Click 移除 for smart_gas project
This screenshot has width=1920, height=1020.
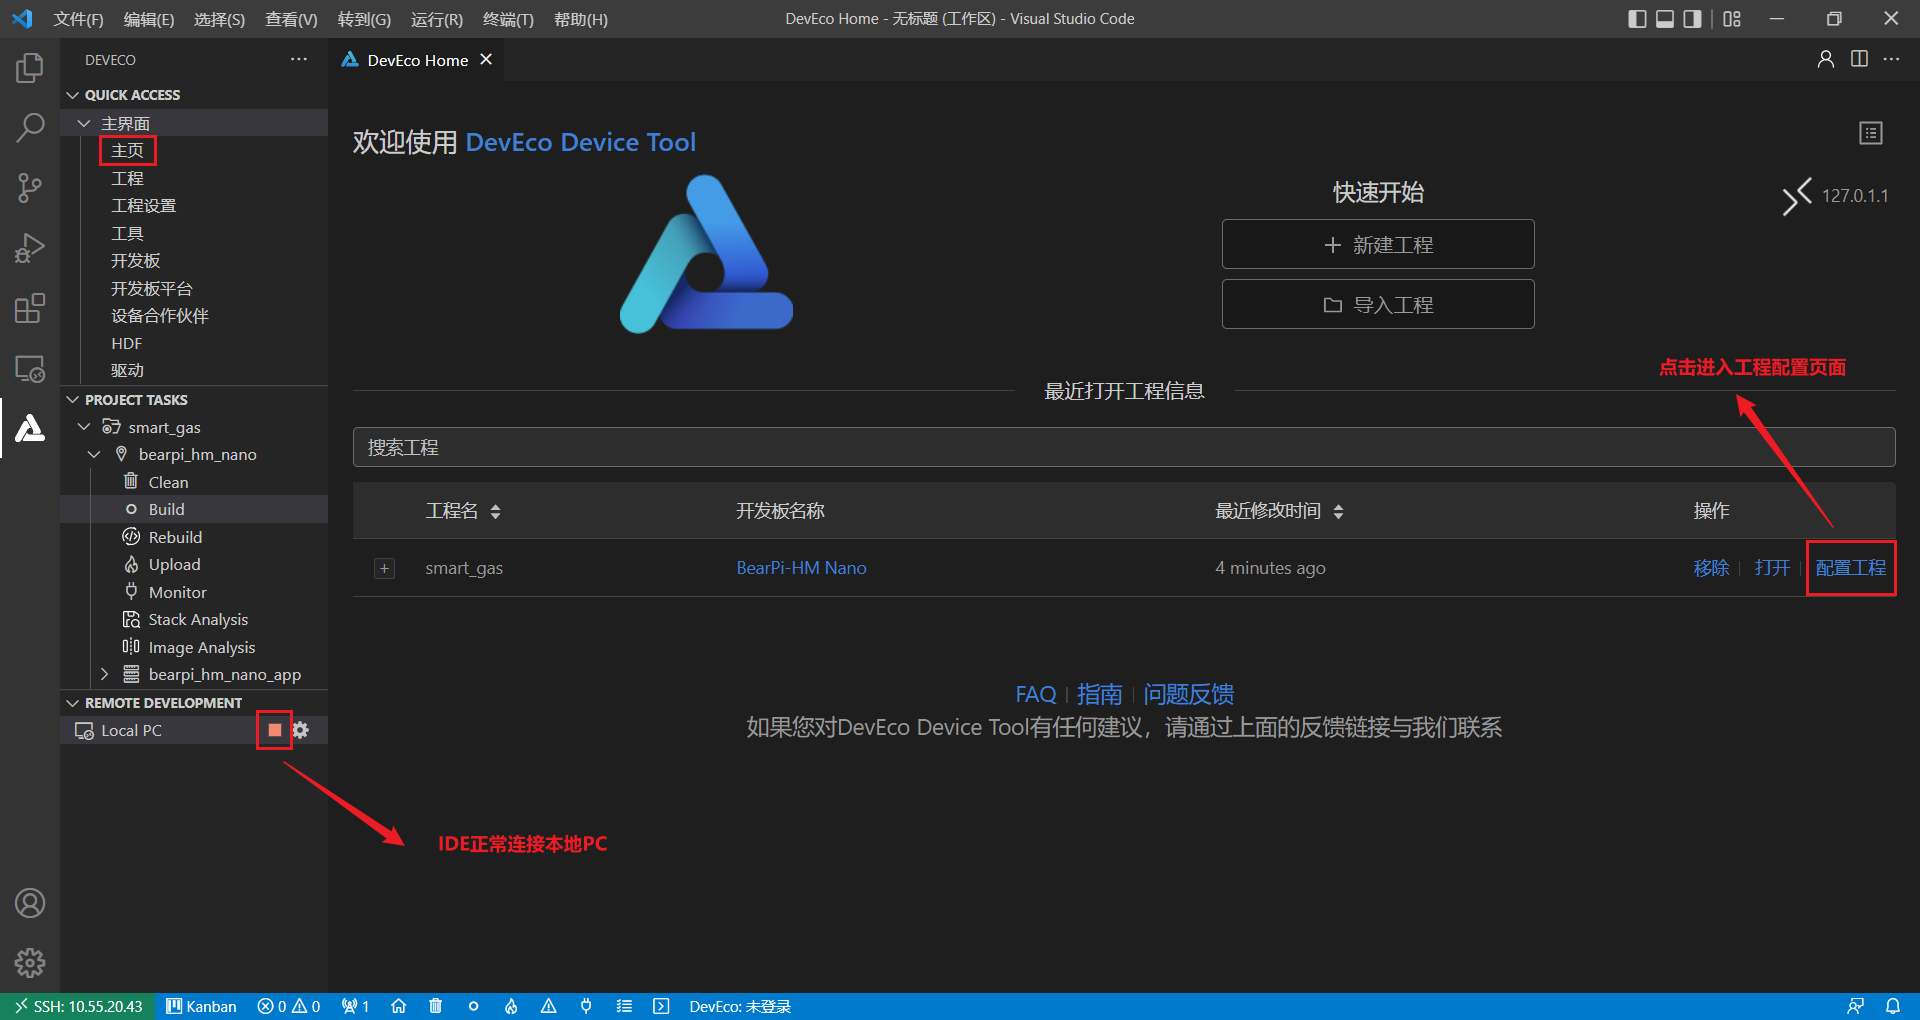click(1711, 568)
